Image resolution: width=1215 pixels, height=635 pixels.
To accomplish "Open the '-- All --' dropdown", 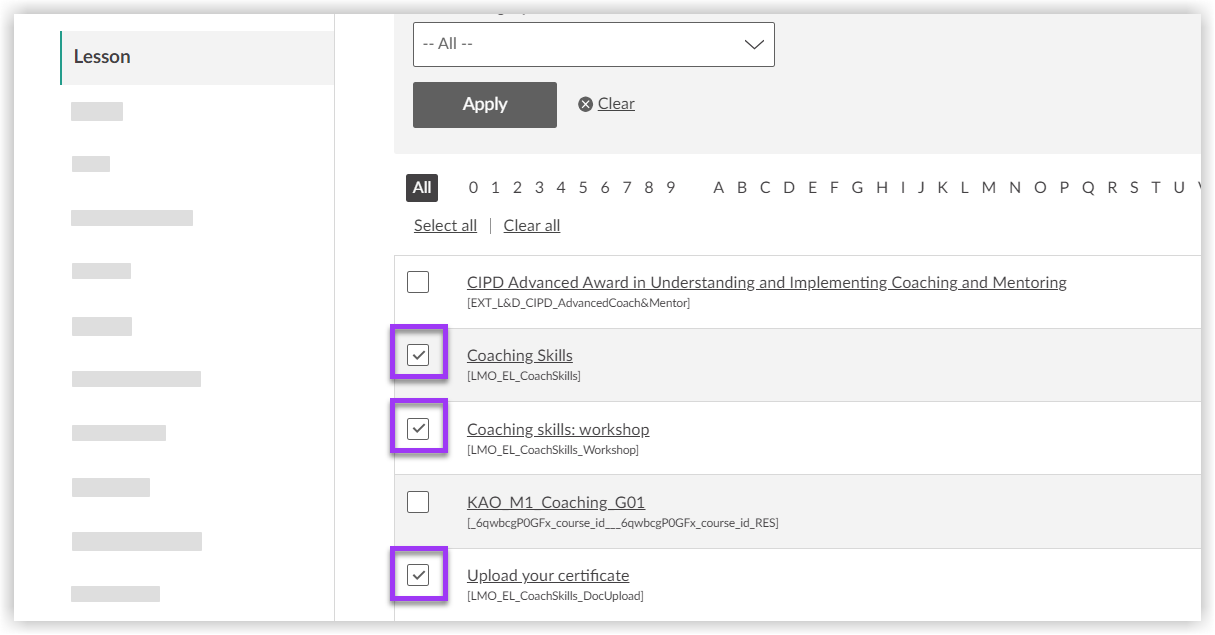I will click(593, 45).
